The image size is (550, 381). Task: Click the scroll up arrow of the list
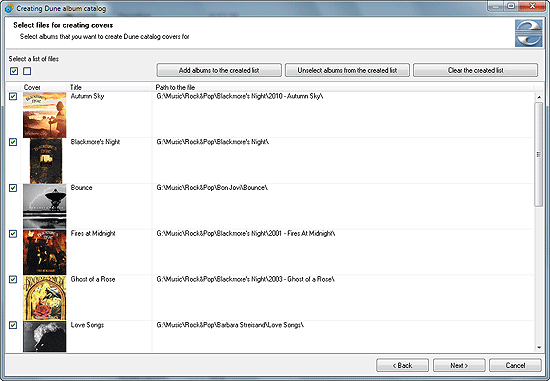(x=539, y=97)
